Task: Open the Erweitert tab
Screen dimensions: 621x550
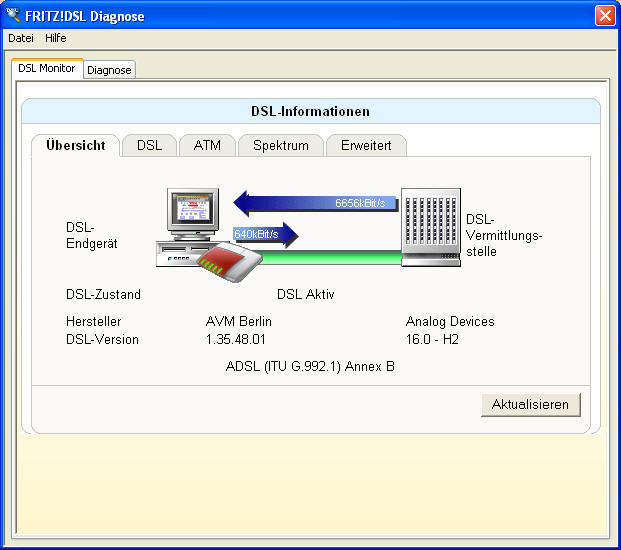Action: coord(366,145)
